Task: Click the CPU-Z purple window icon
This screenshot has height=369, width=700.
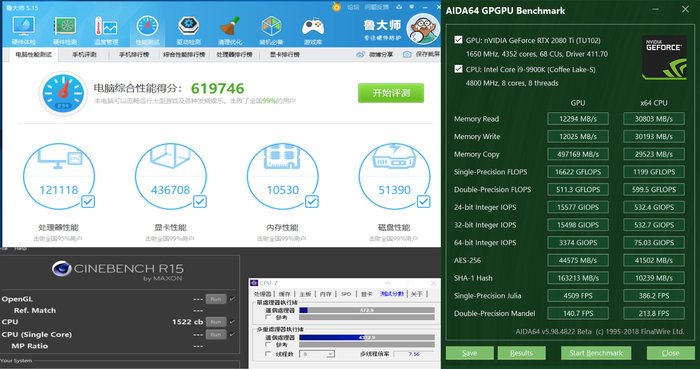Action: pos(254,283)
